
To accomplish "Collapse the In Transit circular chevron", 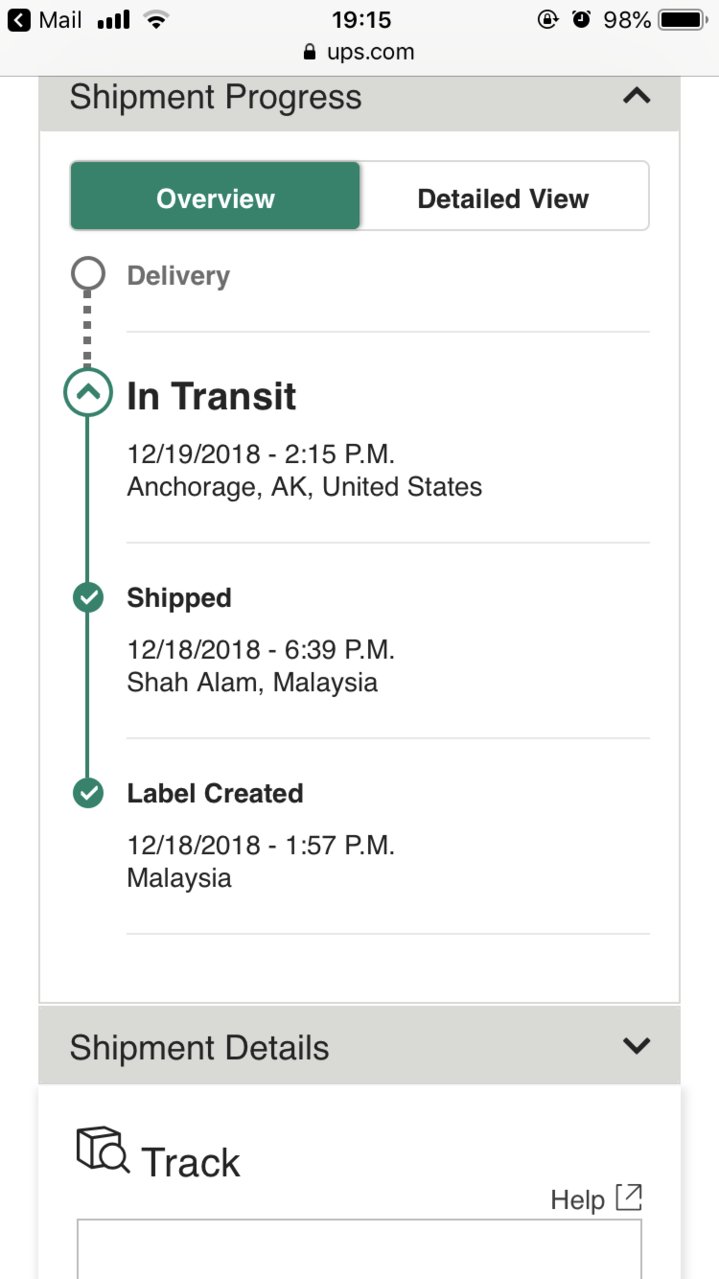I will (88, 393).
